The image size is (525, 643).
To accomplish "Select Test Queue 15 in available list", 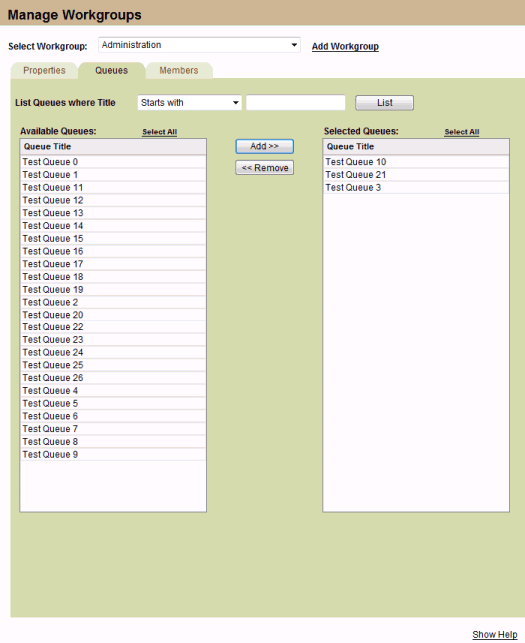I will click(113, 239).
